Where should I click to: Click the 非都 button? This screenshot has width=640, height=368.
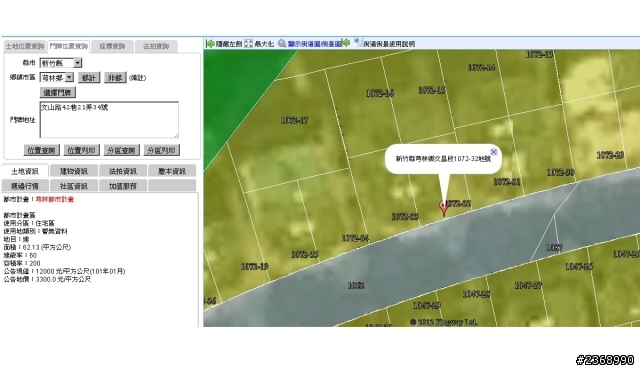[x=115, y=78]
